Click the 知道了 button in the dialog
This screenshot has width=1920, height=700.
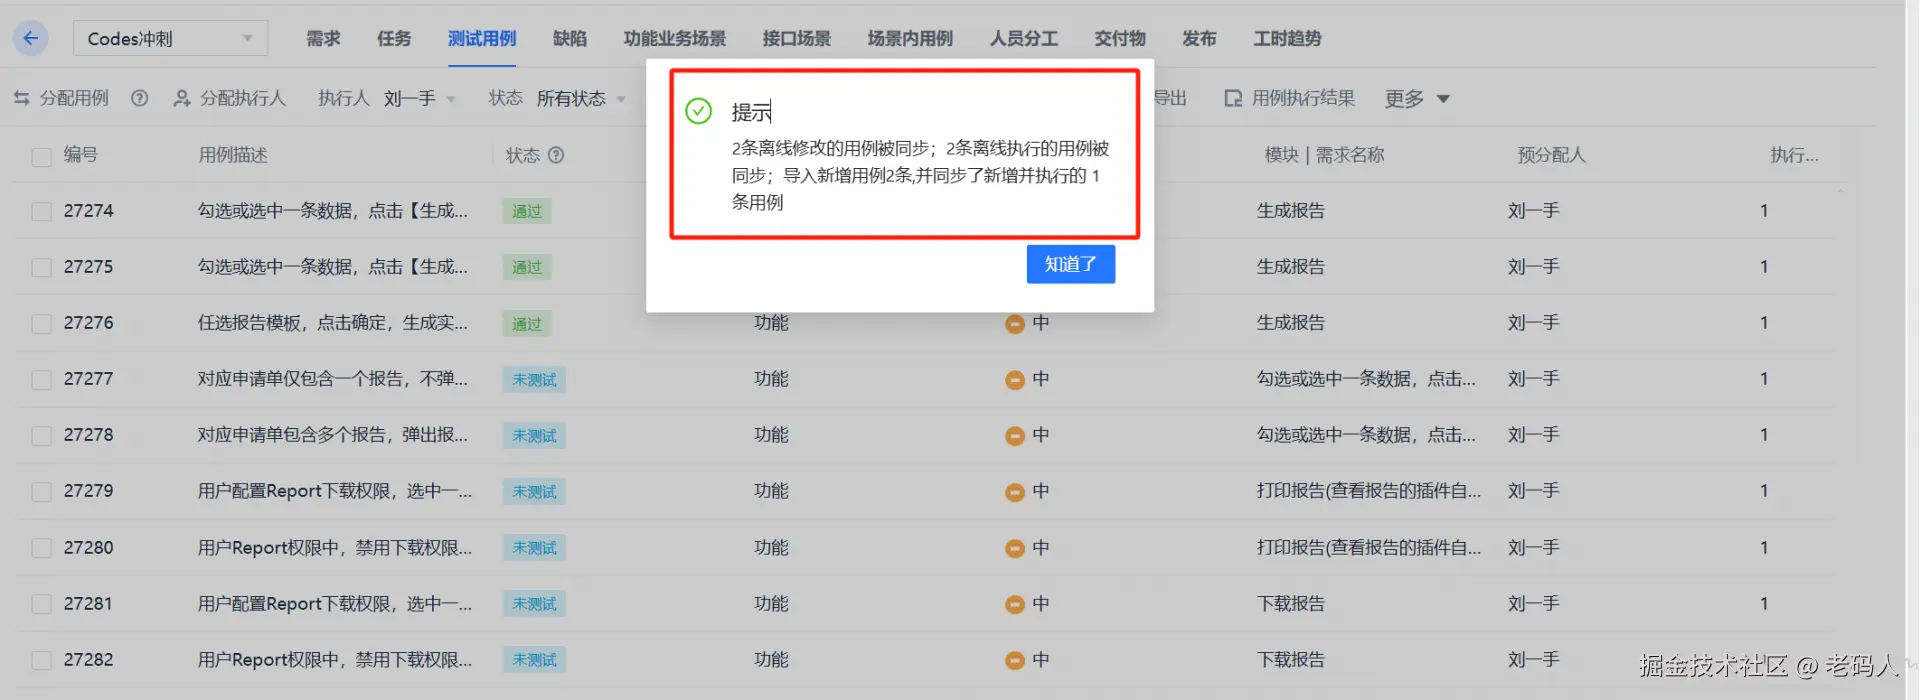1070,264
